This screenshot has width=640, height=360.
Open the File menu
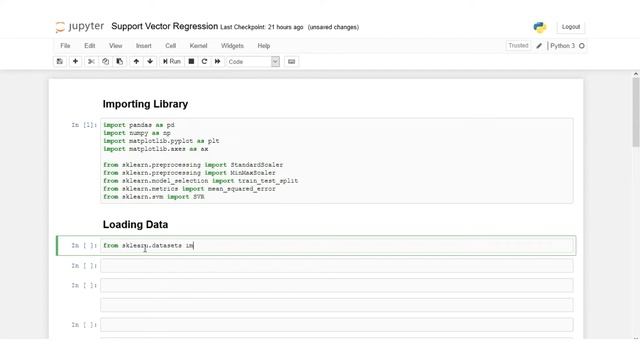65,46
